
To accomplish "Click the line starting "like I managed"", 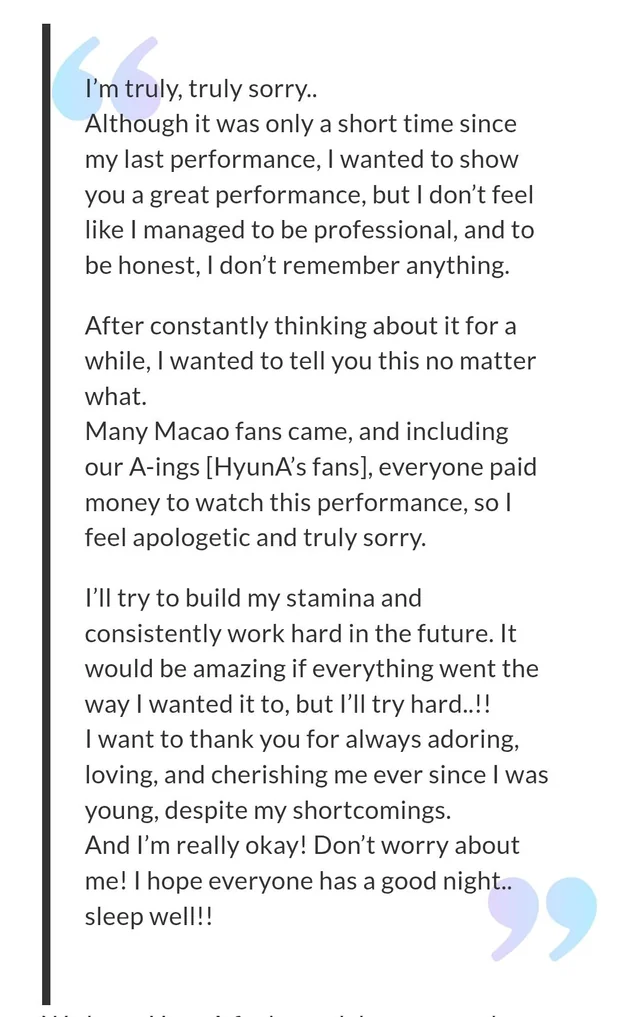I will click(309, 230).
